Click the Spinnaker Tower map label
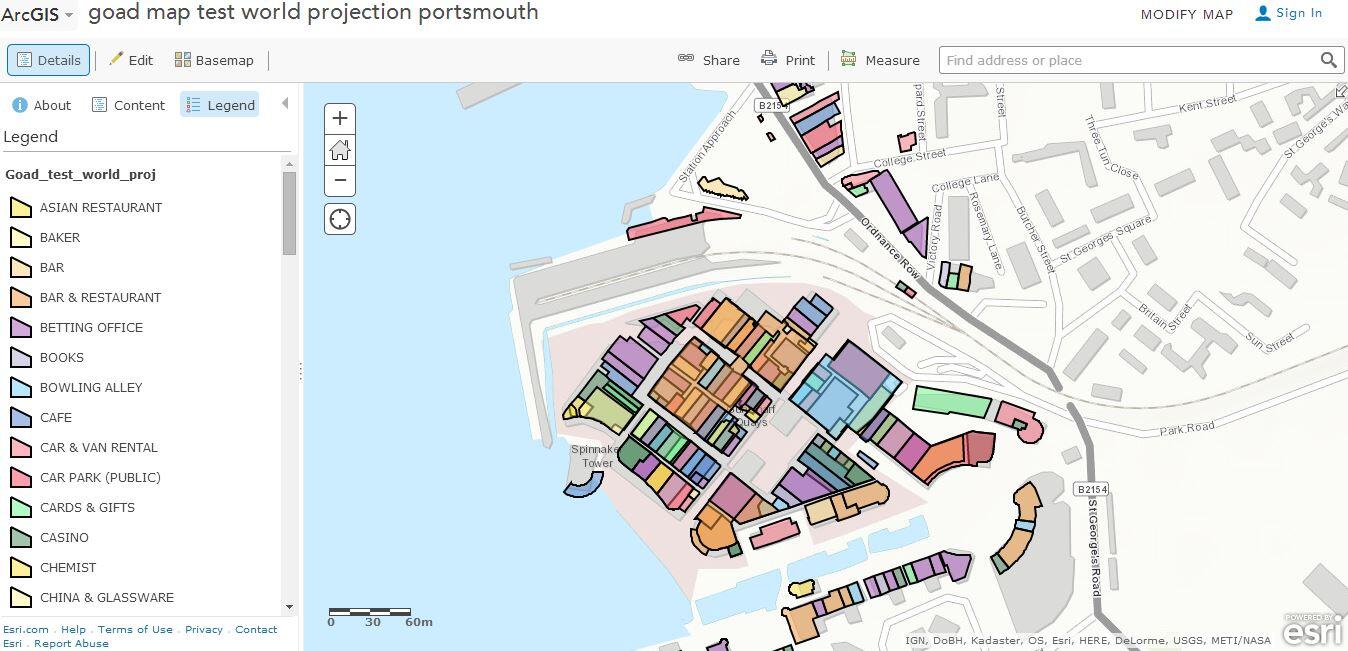 point(597,456)
